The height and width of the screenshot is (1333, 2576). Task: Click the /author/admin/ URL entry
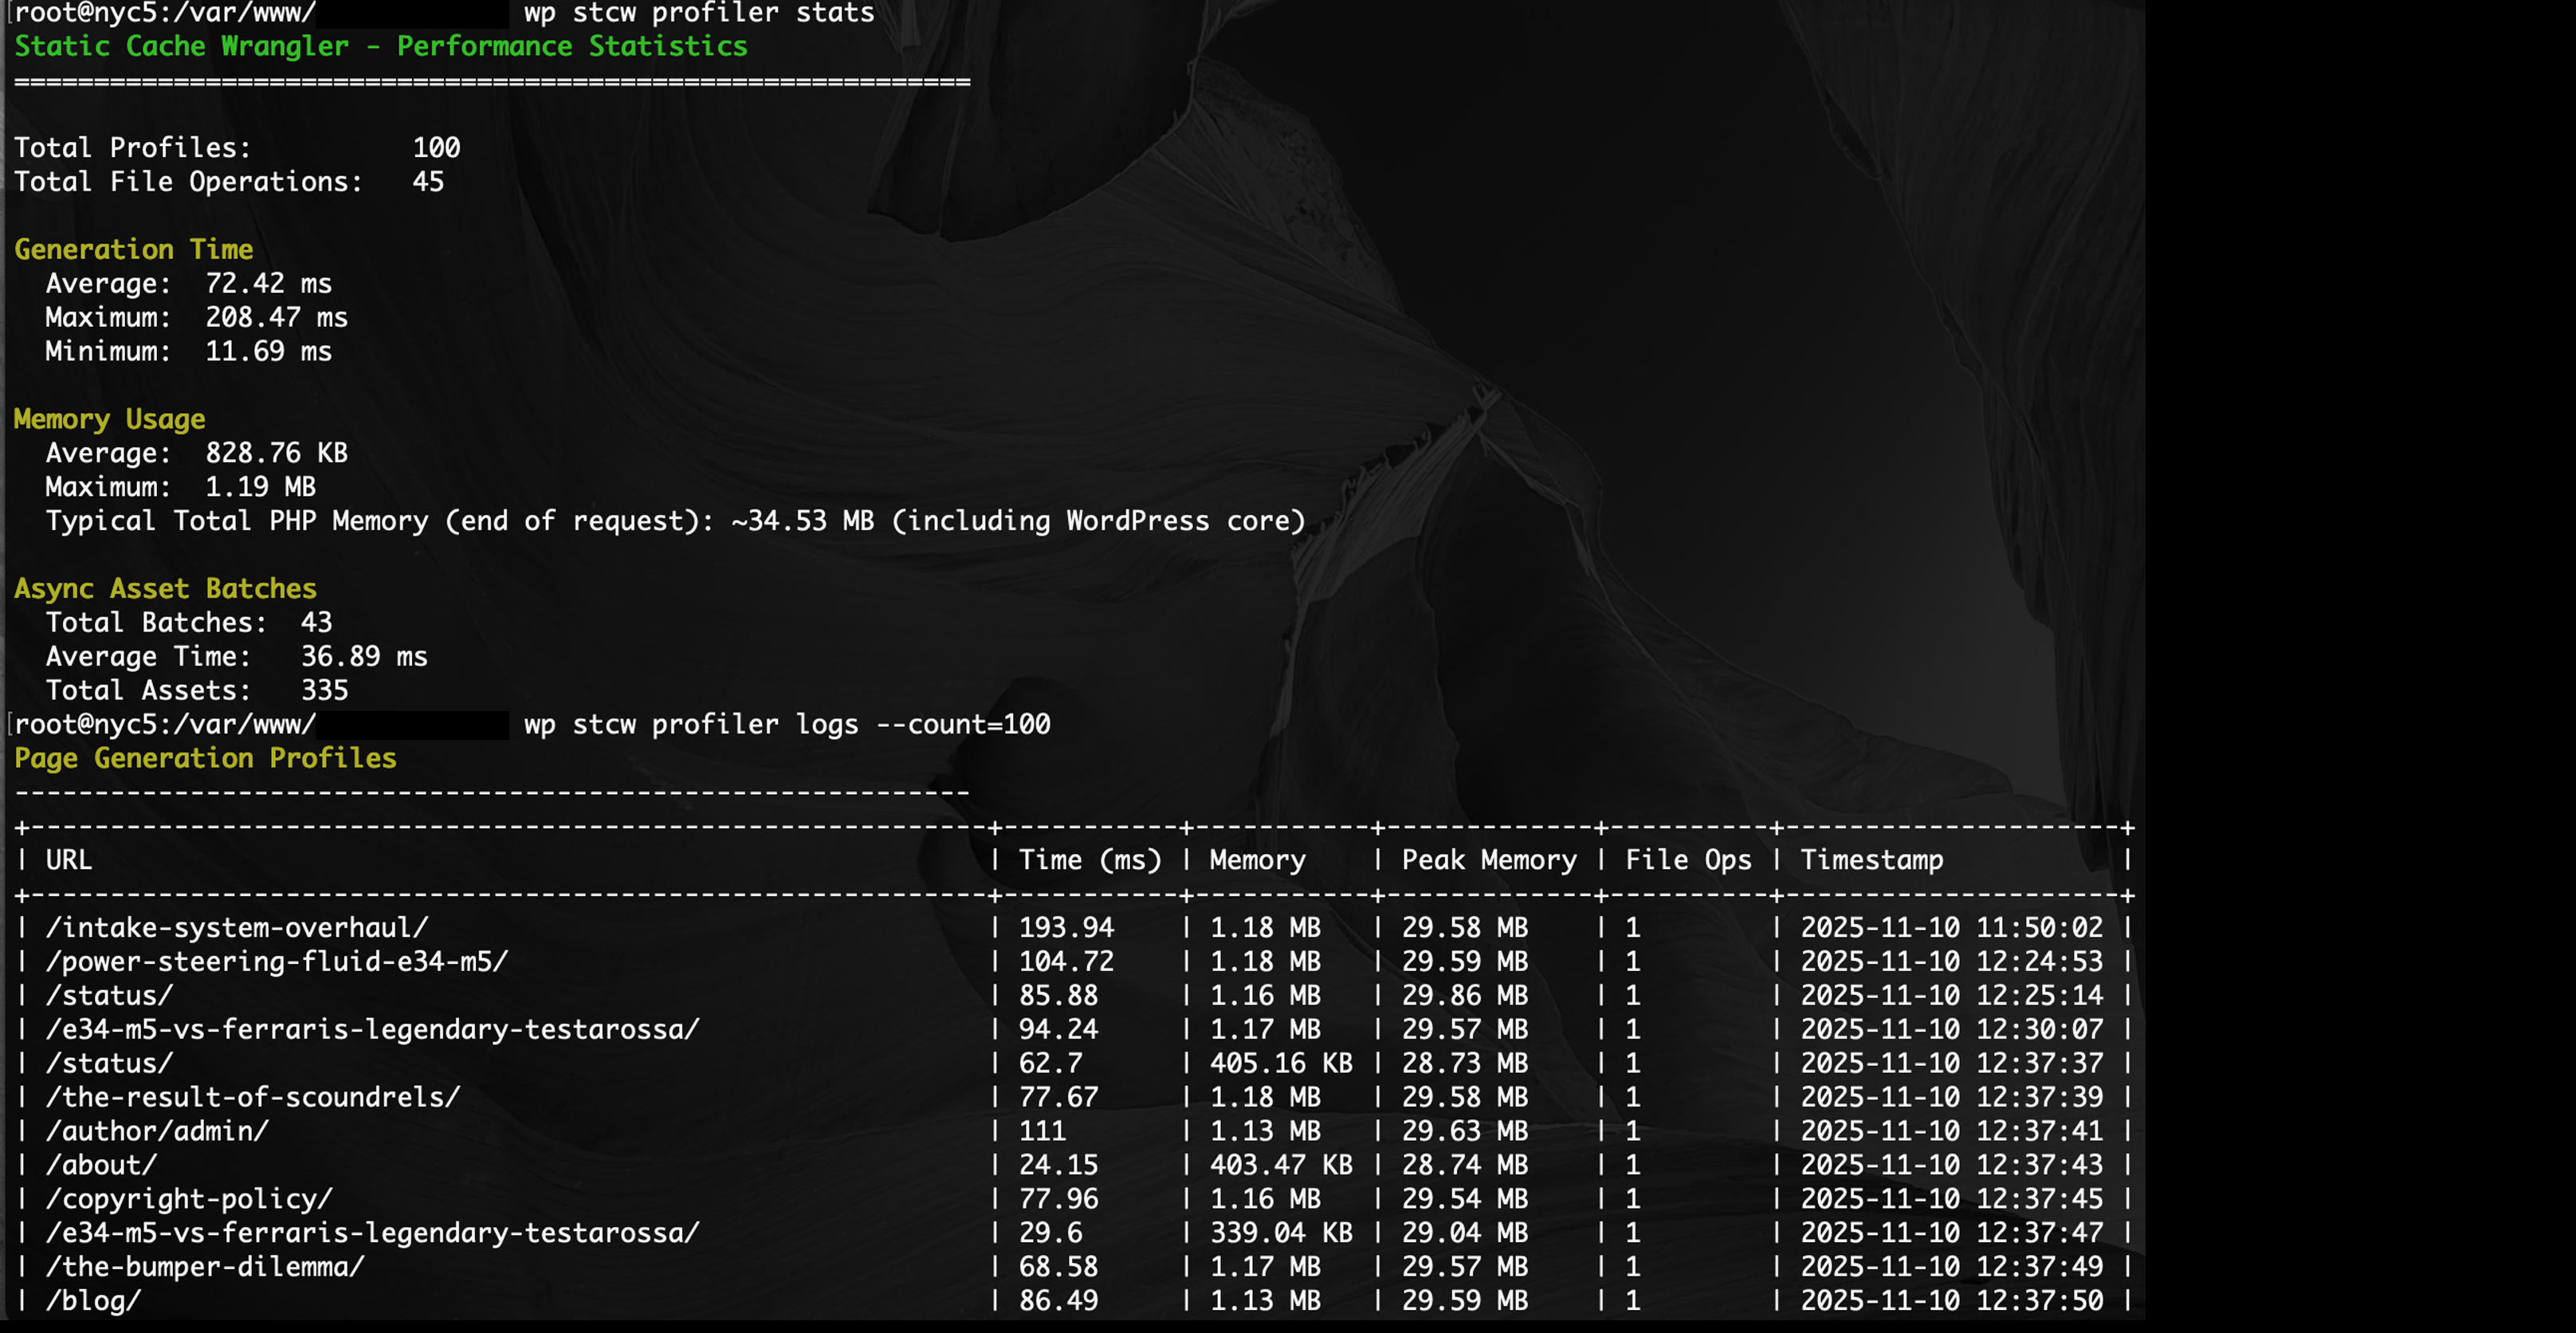coord(157,1131)
